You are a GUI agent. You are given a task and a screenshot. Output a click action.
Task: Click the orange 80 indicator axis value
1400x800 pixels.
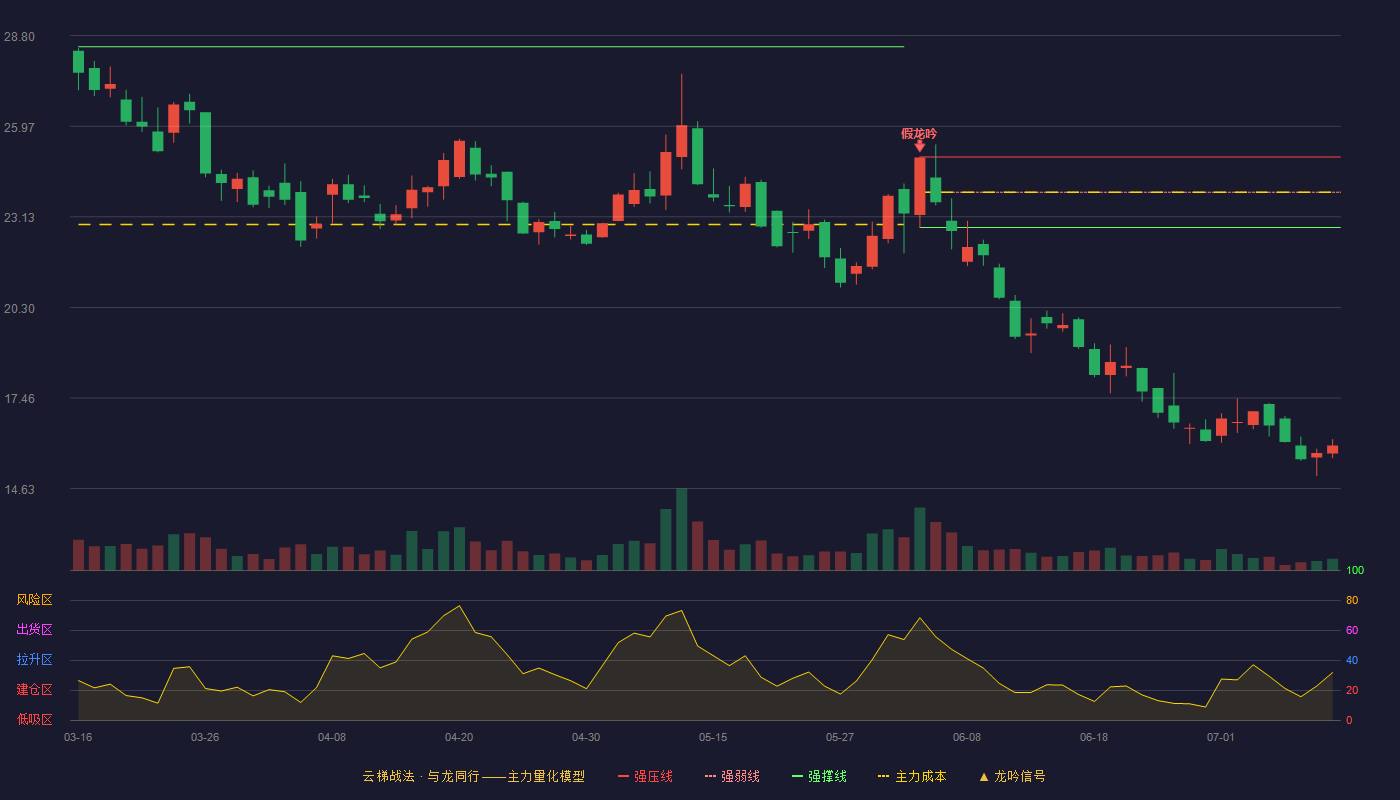(x=1352, y=601)
